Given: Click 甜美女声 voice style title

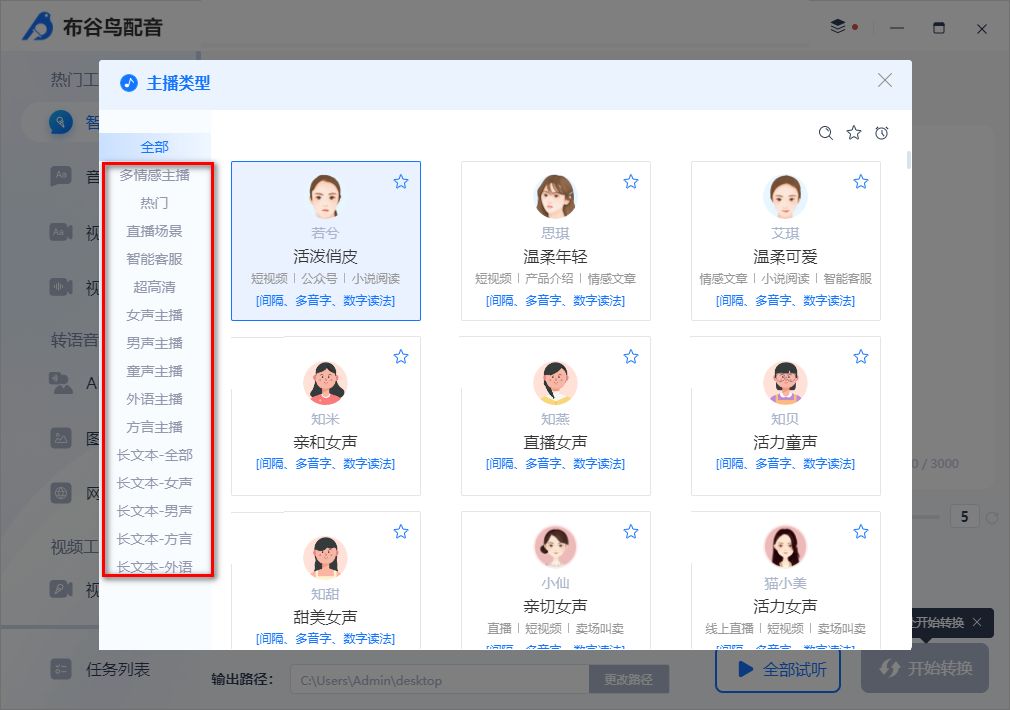Looking at the screenshot, I should point(325,617).
